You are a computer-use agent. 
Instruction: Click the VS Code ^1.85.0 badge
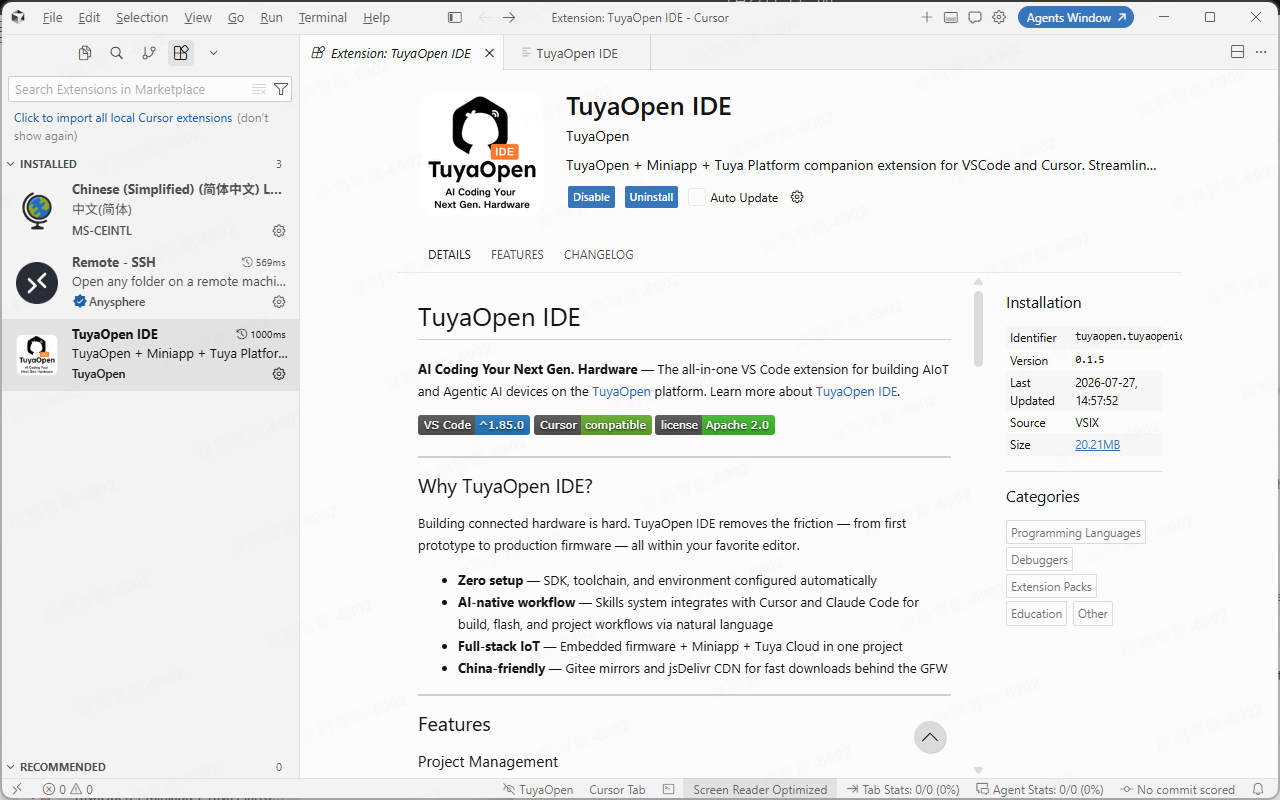point(474,425)
